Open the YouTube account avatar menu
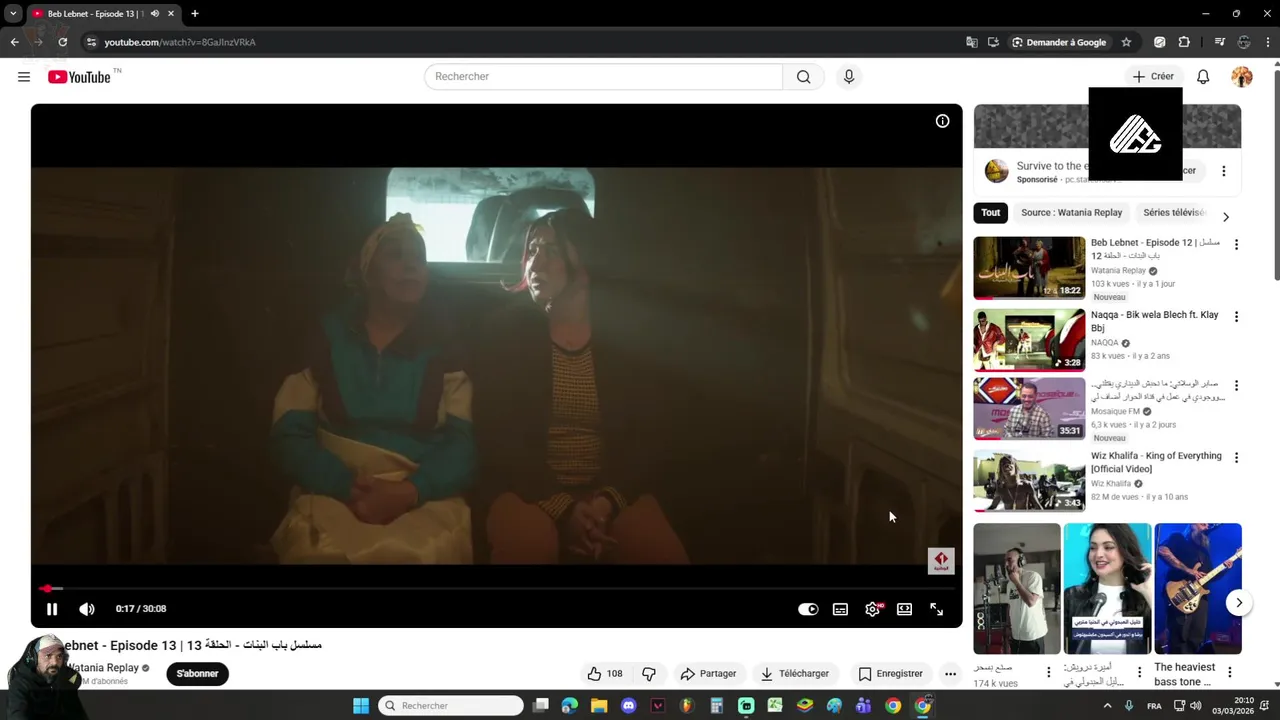The height and width of the screenshot is (720, 1280). click(1242, 77)
